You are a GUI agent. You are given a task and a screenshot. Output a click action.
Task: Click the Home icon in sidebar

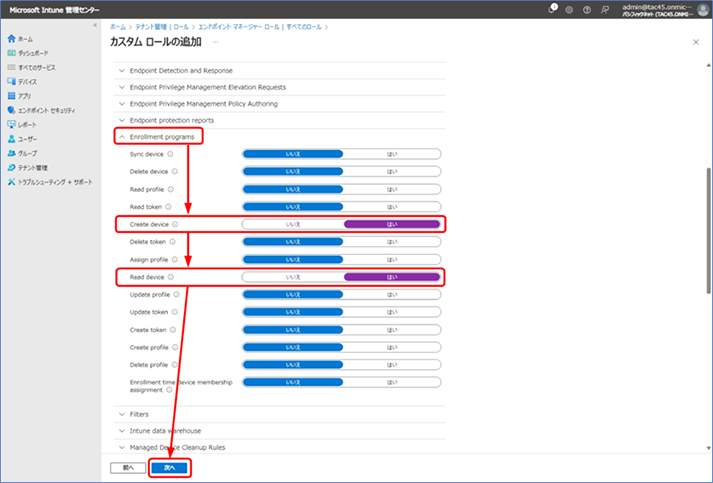tap(11, 39)
